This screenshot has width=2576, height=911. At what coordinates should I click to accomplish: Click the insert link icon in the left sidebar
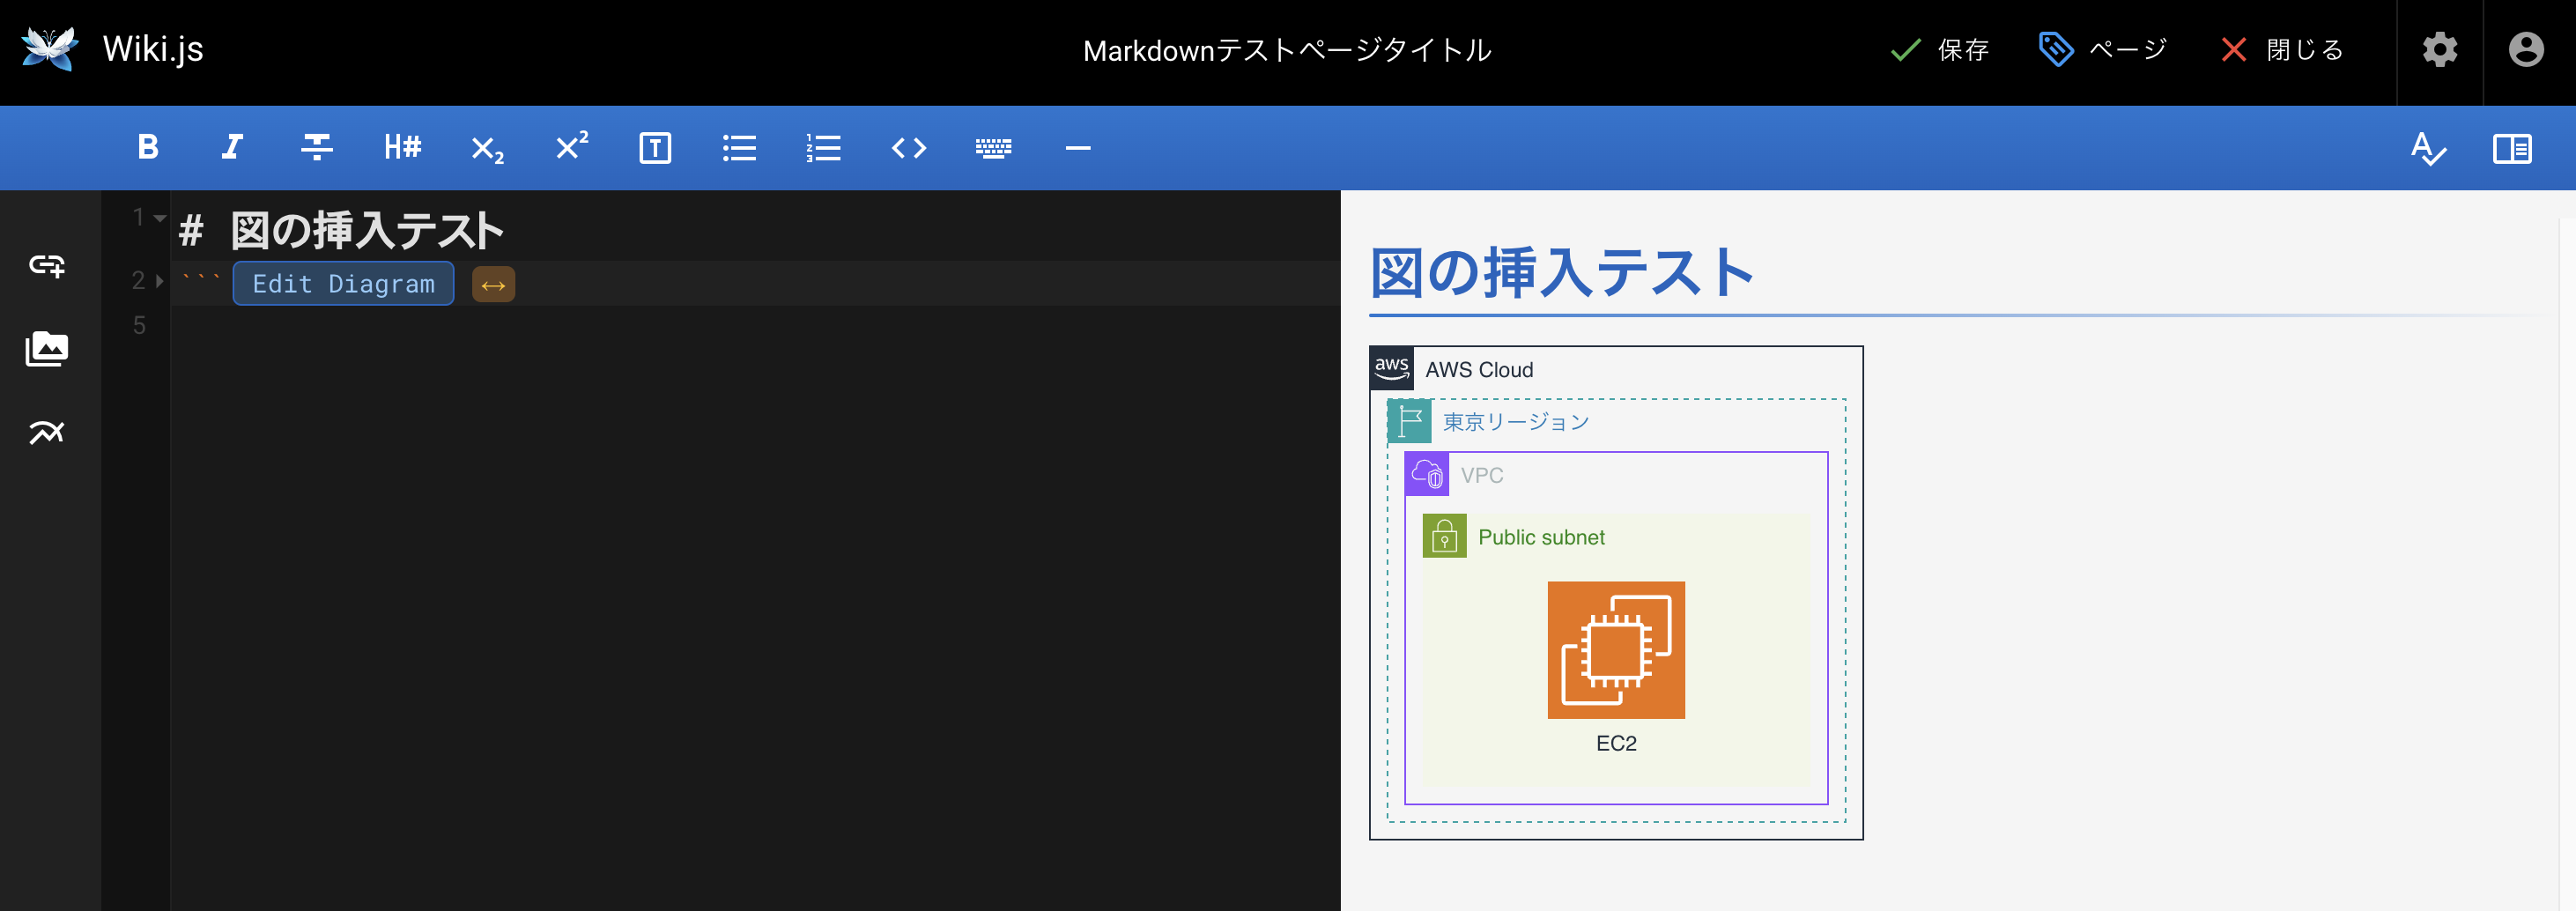pyautogui.click(x=48, y=267)
